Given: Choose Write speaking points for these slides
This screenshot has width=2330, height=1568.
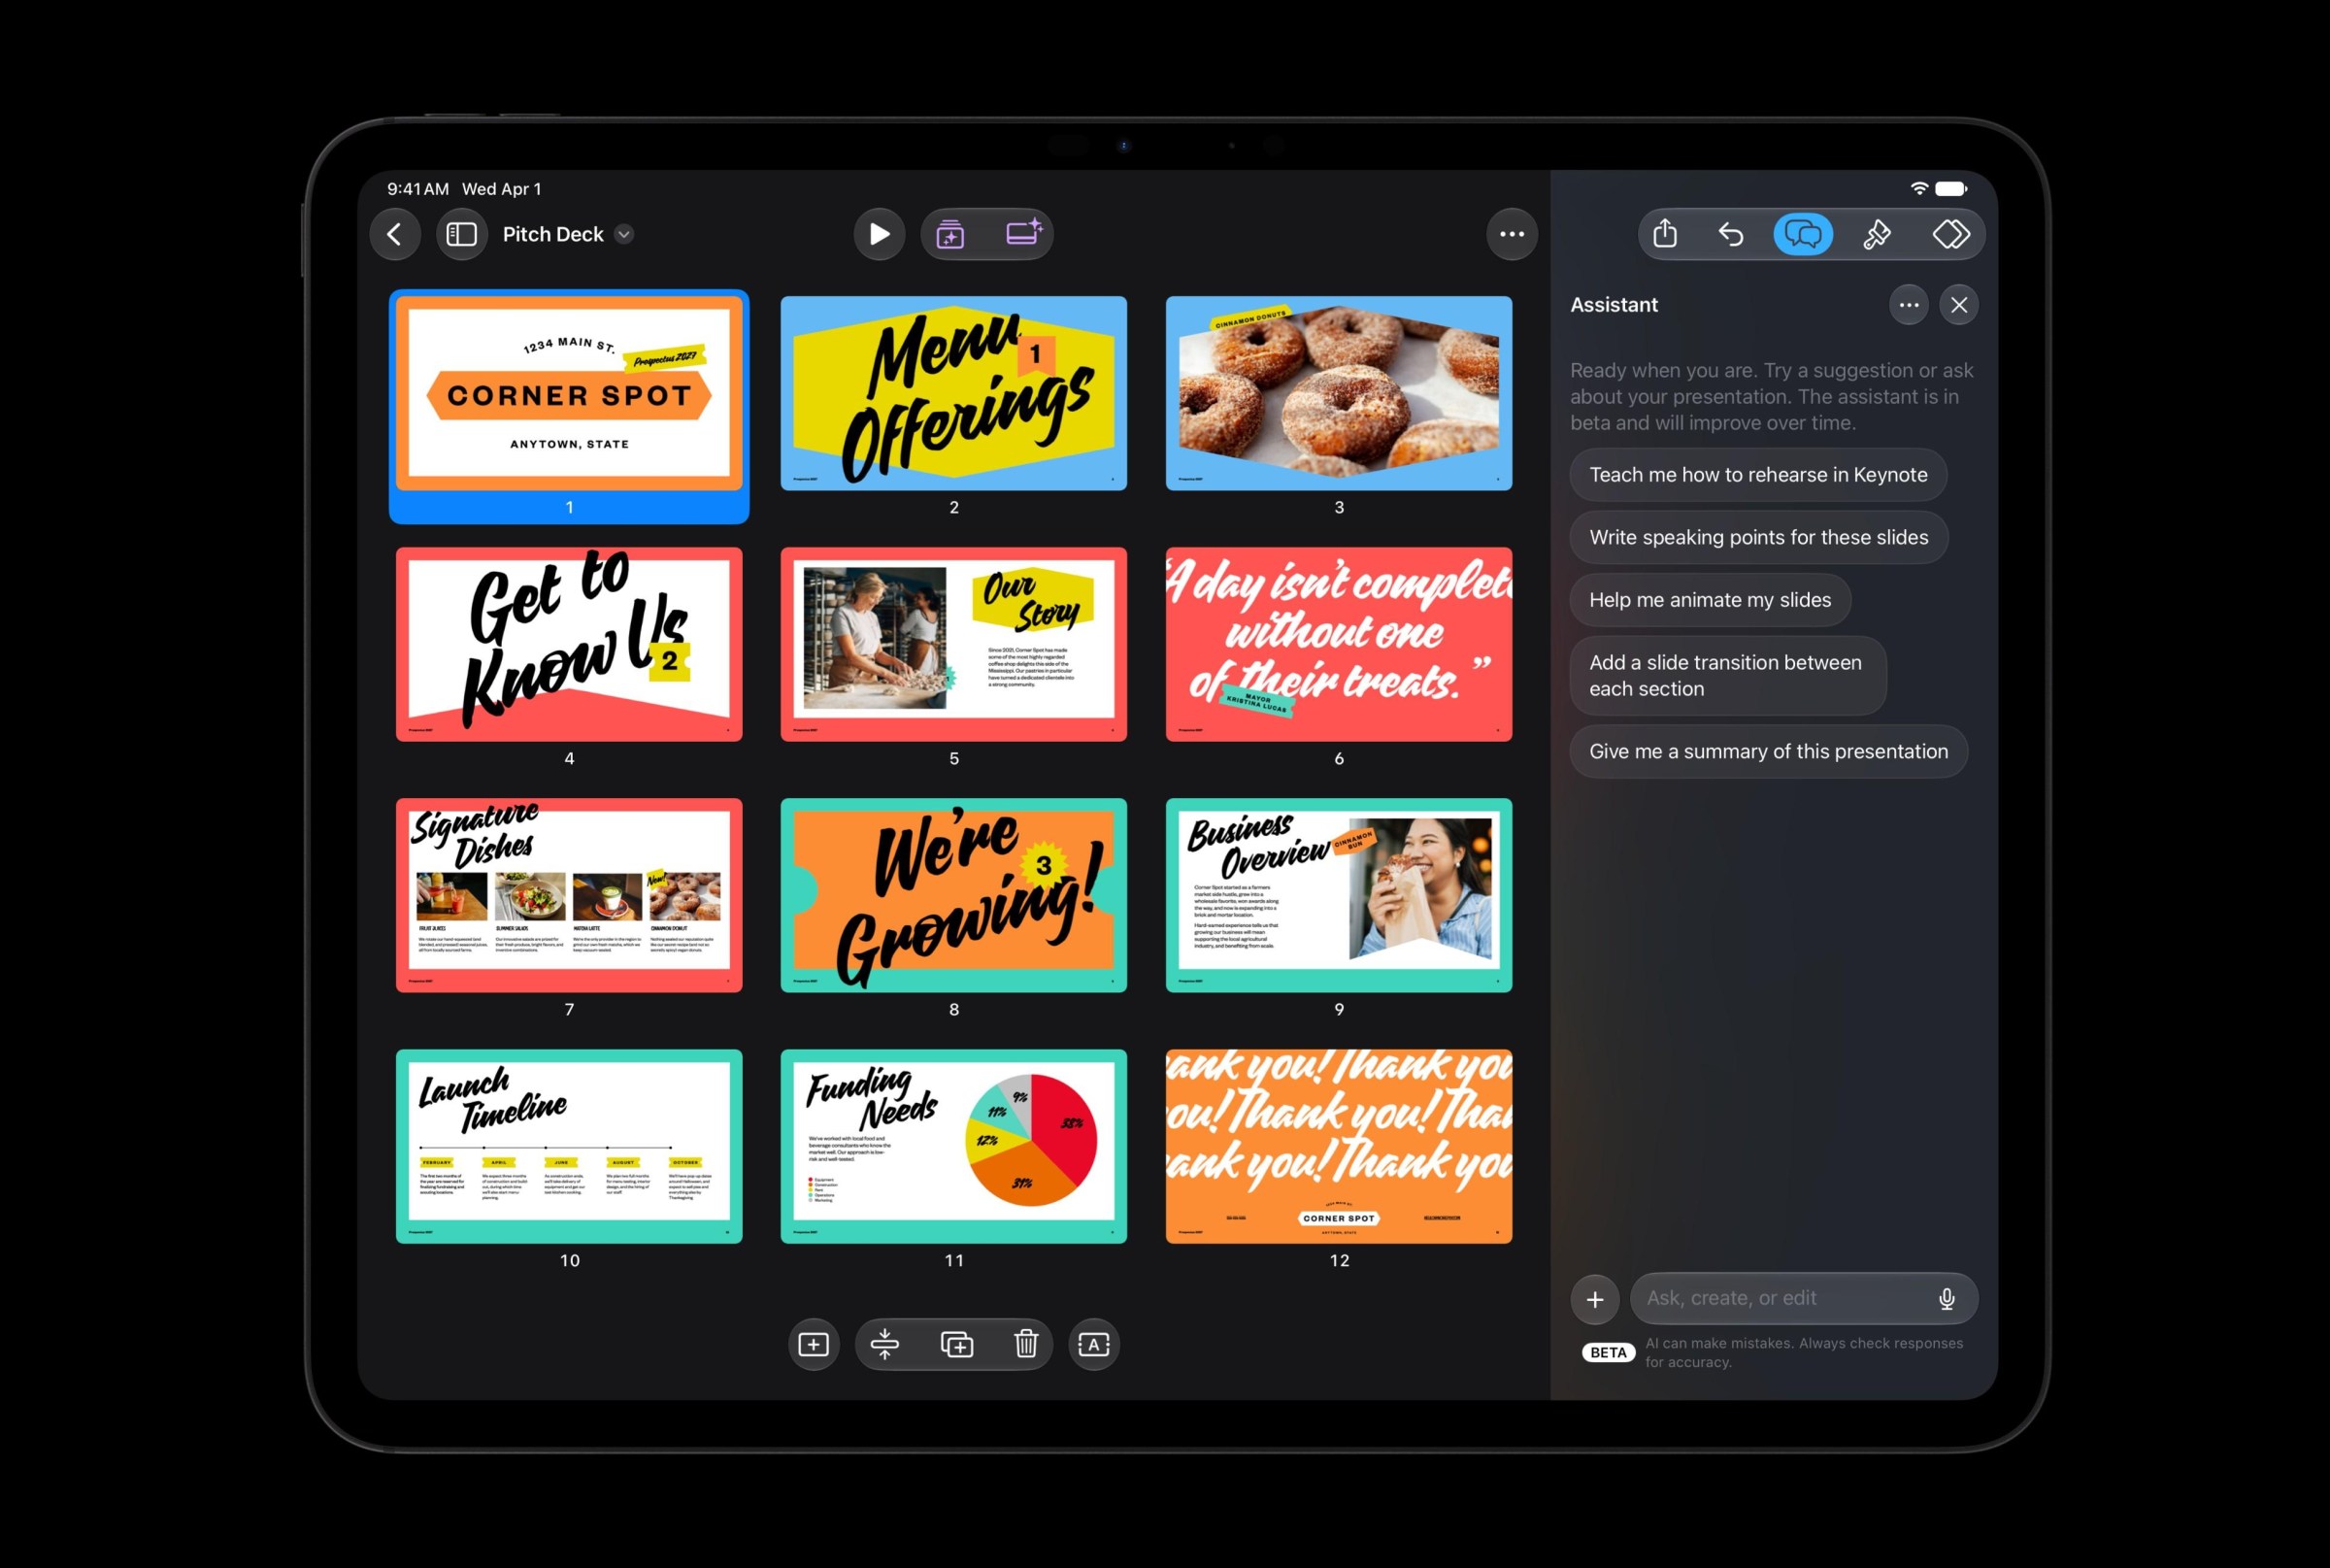Looking at the screenshot, I should coord(1759,537).
